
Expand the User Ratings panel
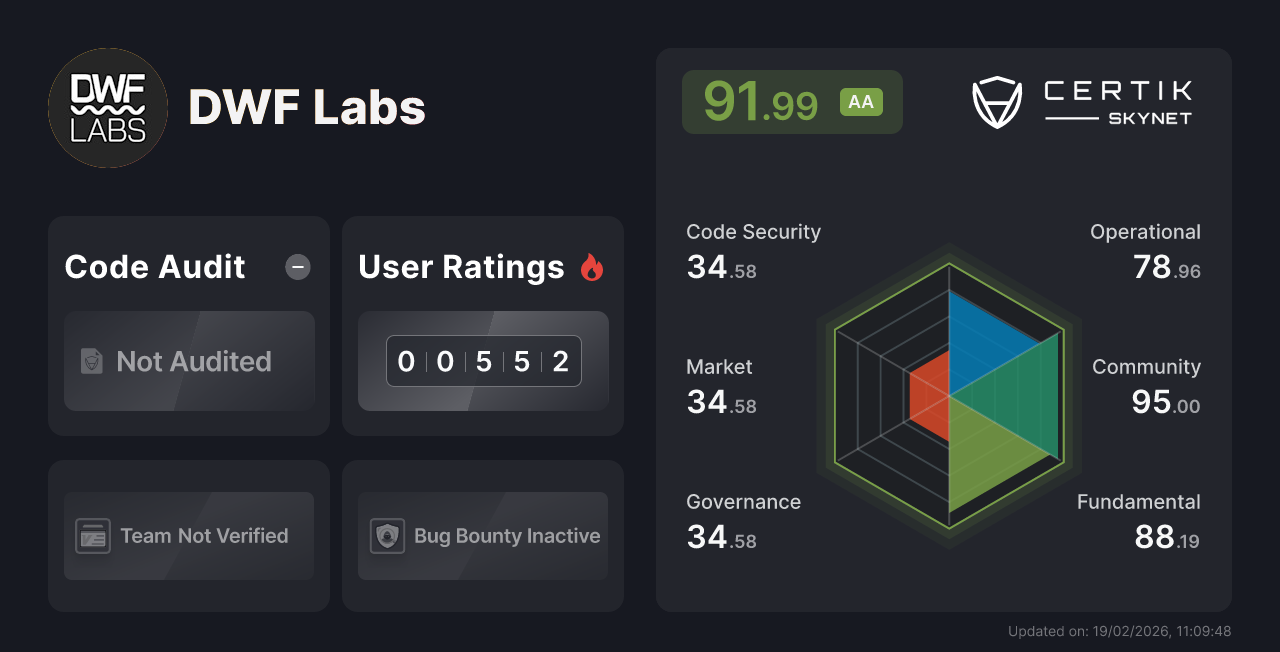[483, 326]
